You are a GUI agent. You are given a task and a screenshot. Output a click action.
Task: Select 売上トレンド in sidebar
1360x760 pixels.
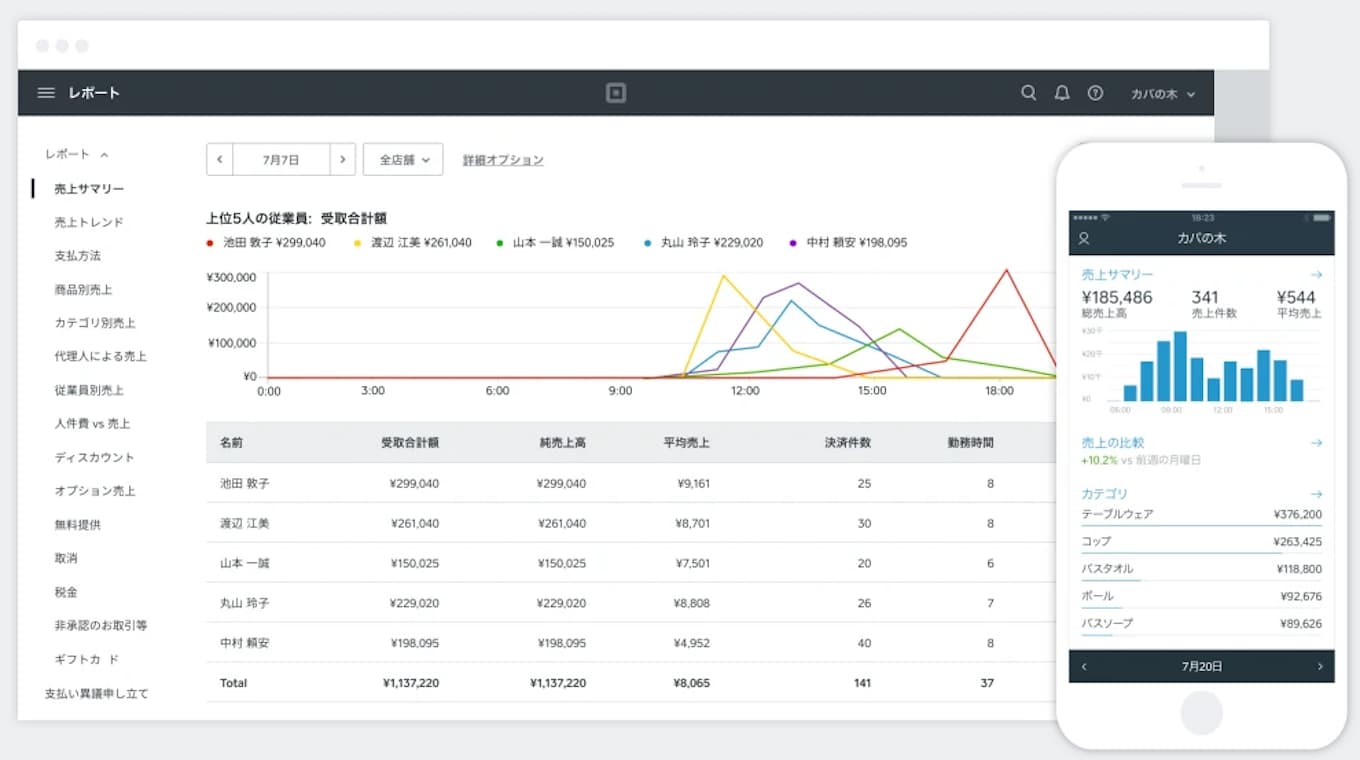(89, 222)
